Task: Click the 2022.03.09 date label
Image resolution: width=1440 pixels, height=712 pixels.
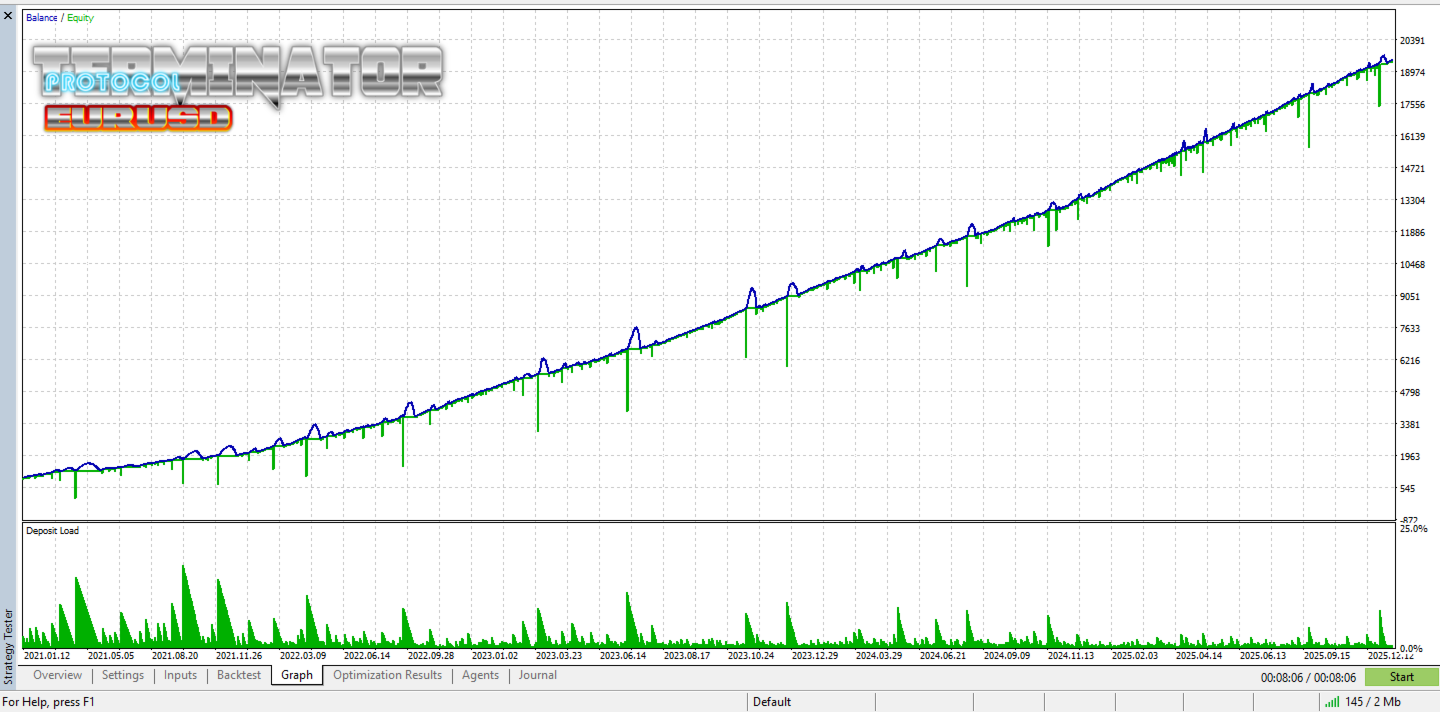Action: click(x=303, y=656)
